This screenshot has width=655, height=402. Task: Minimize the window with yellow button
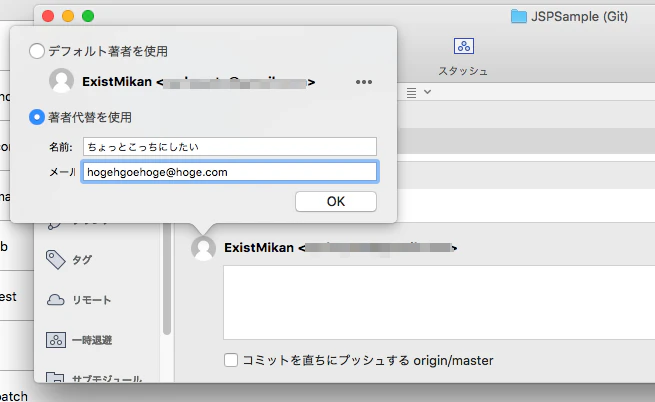[68, 16]
